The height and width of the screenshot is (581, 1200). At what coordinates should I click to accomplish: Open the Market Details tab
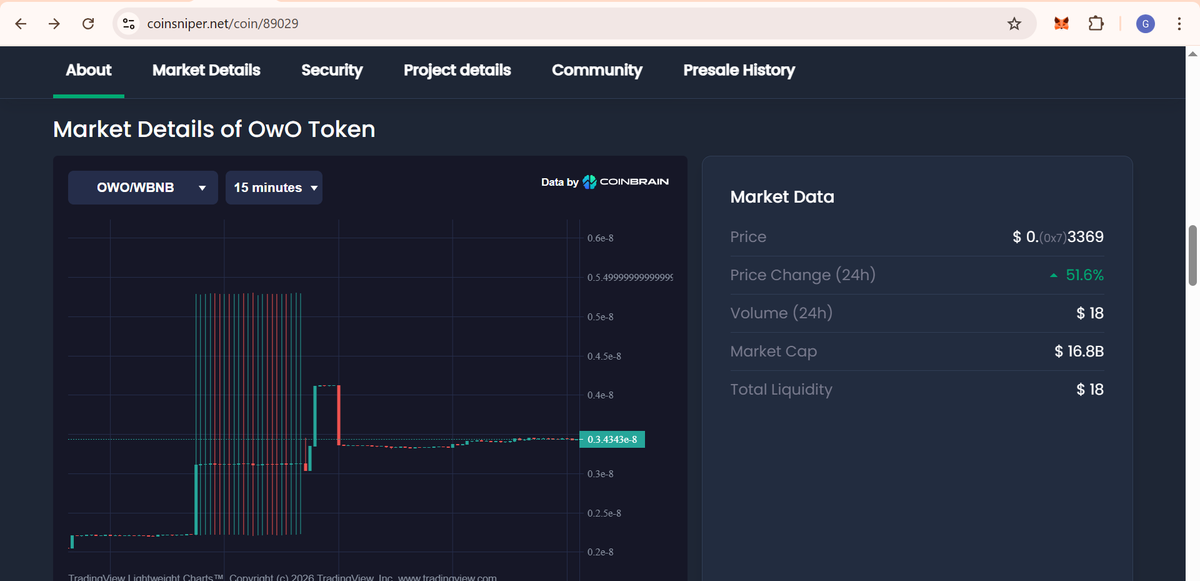click(206, 70)
